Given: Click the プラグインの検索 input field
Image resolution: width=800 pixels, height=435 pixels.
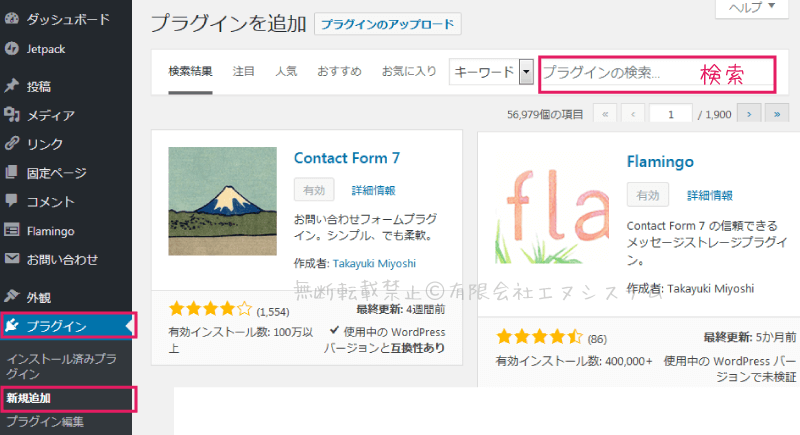Looking at the screenshot, I should pos(657,74).
